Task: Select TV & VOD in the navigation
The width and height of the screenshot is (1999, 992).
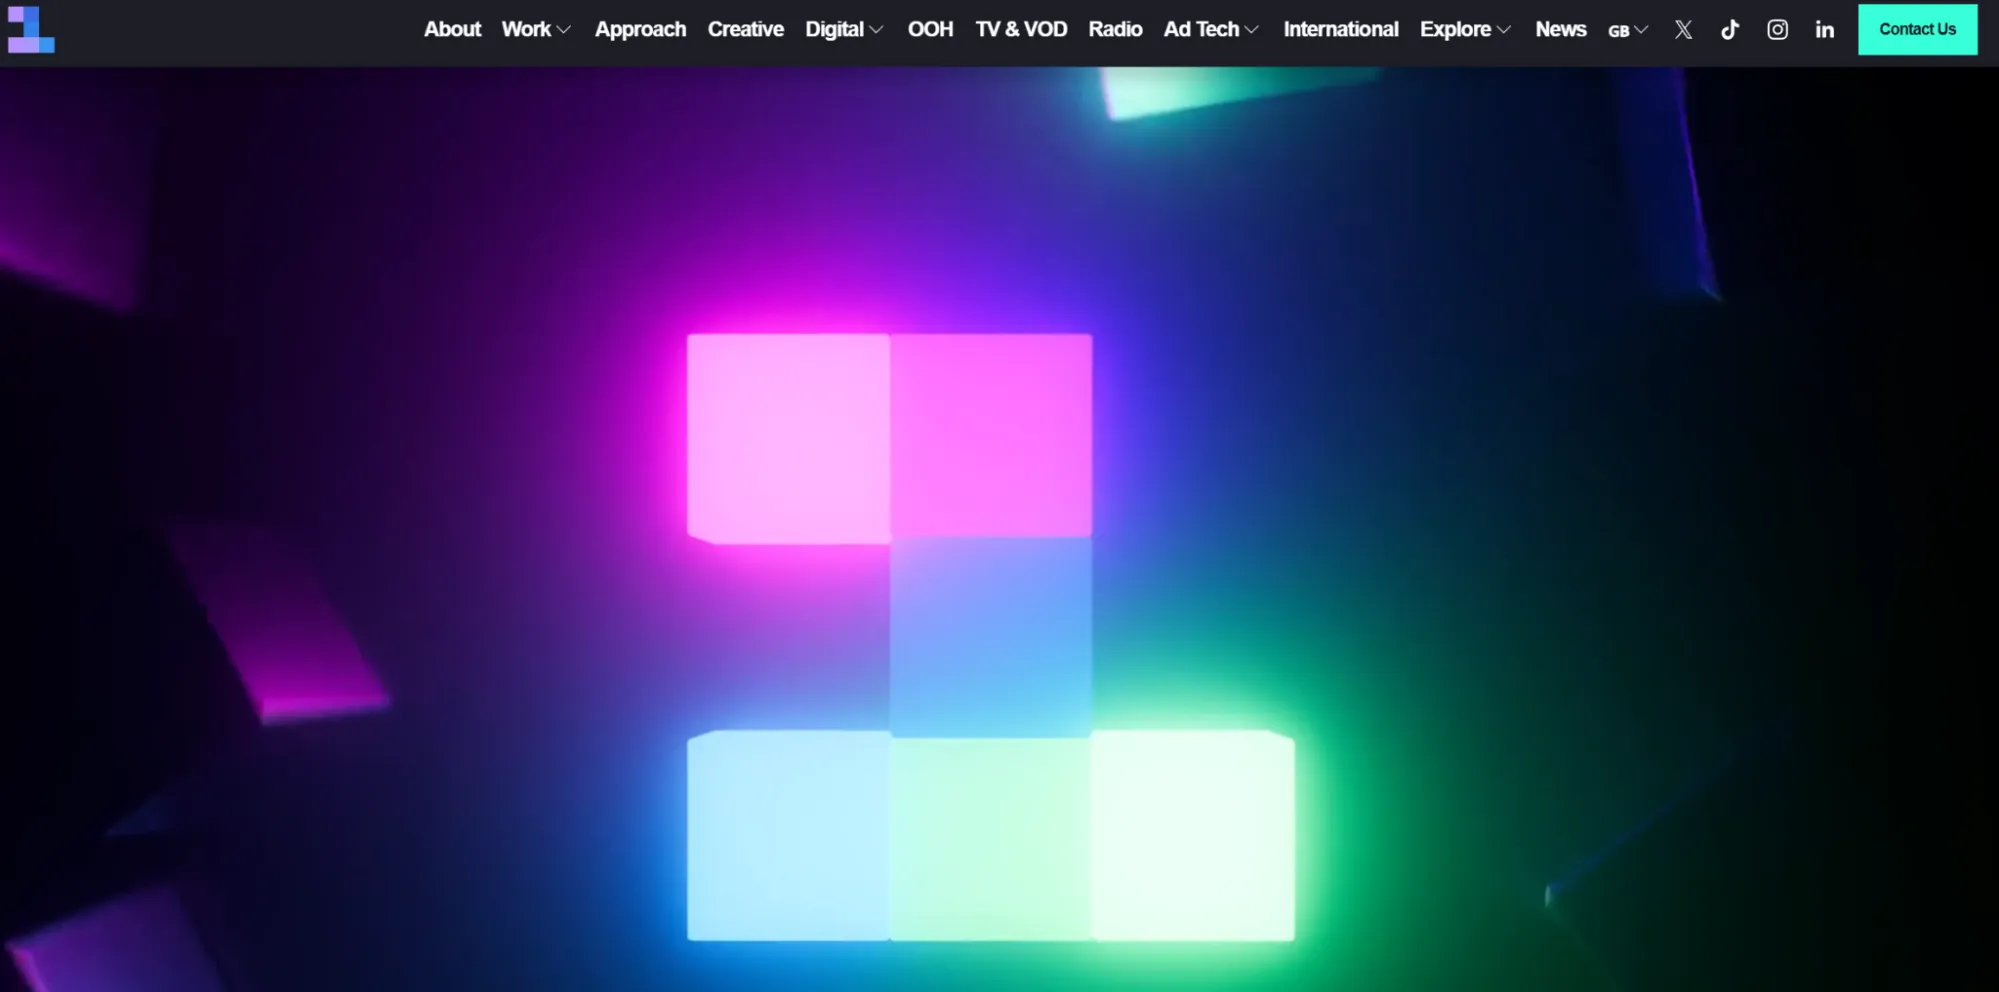Action: pyautogui.click(x=1021, y=30)
